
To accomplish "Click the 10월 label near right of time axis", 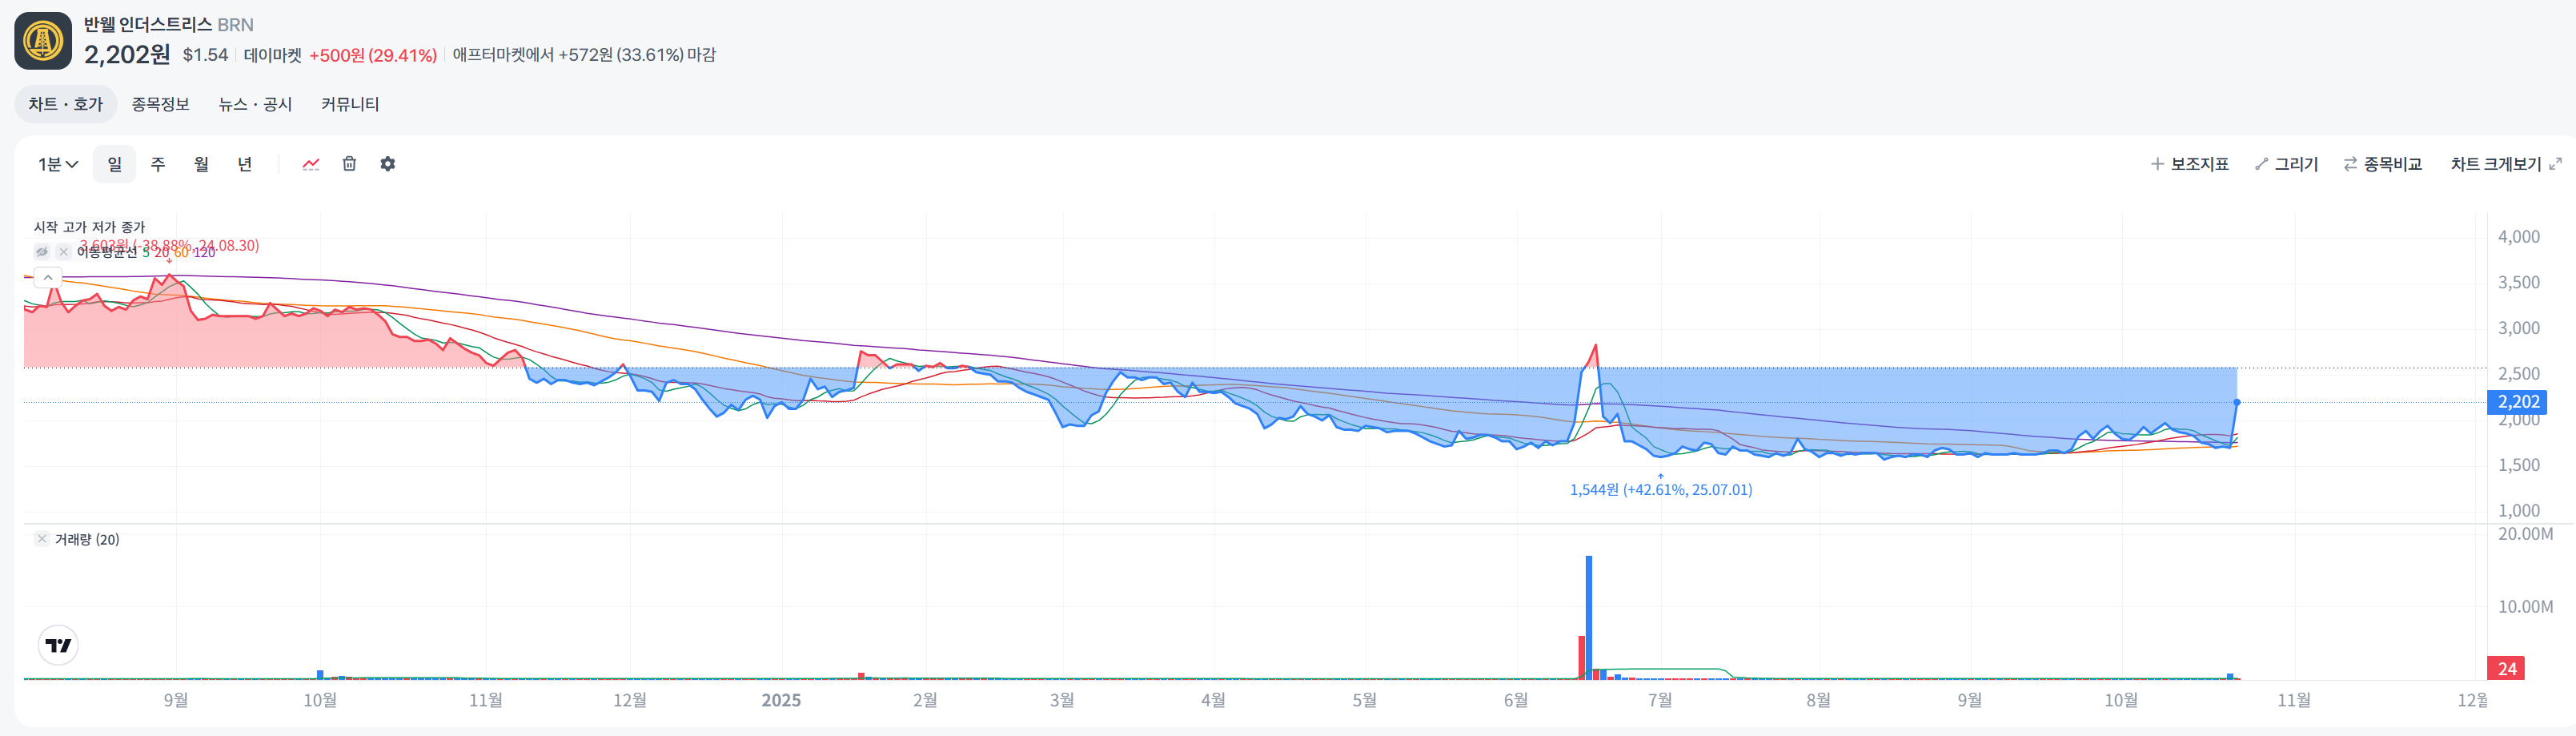I will coord(2121,700).
